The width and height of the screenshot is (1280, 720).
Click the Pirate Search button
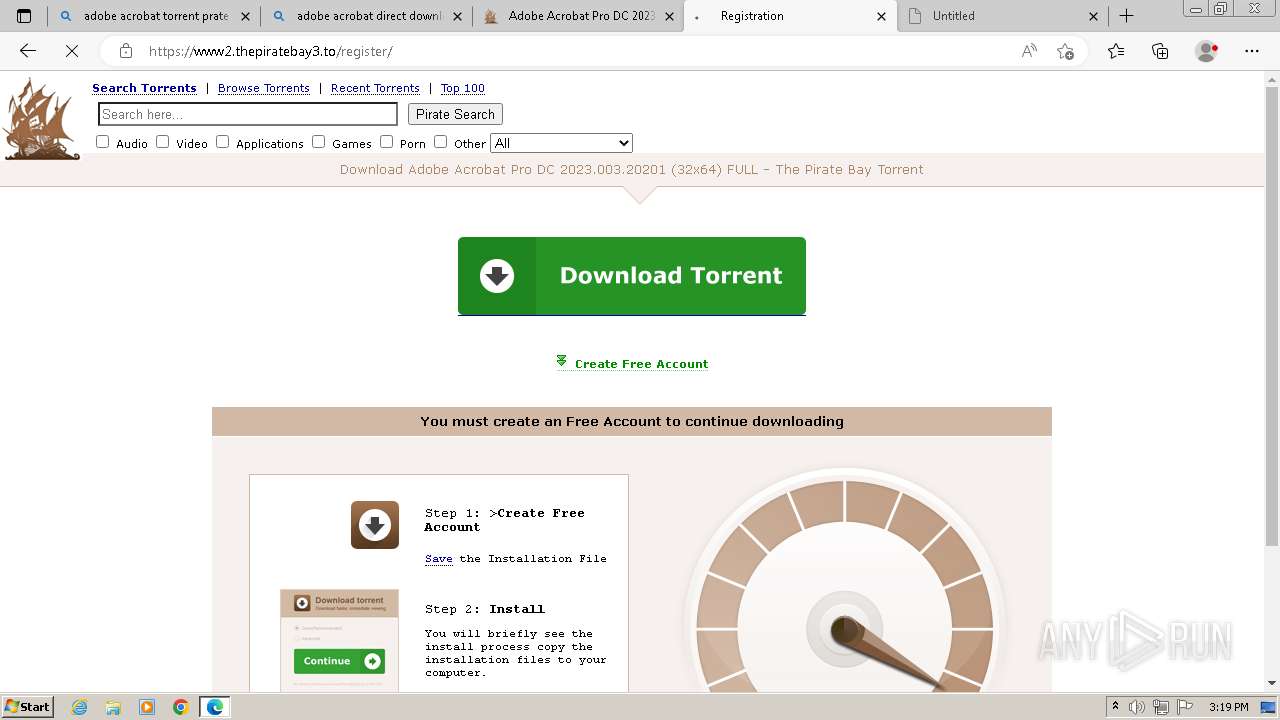[x=455, y=114]
